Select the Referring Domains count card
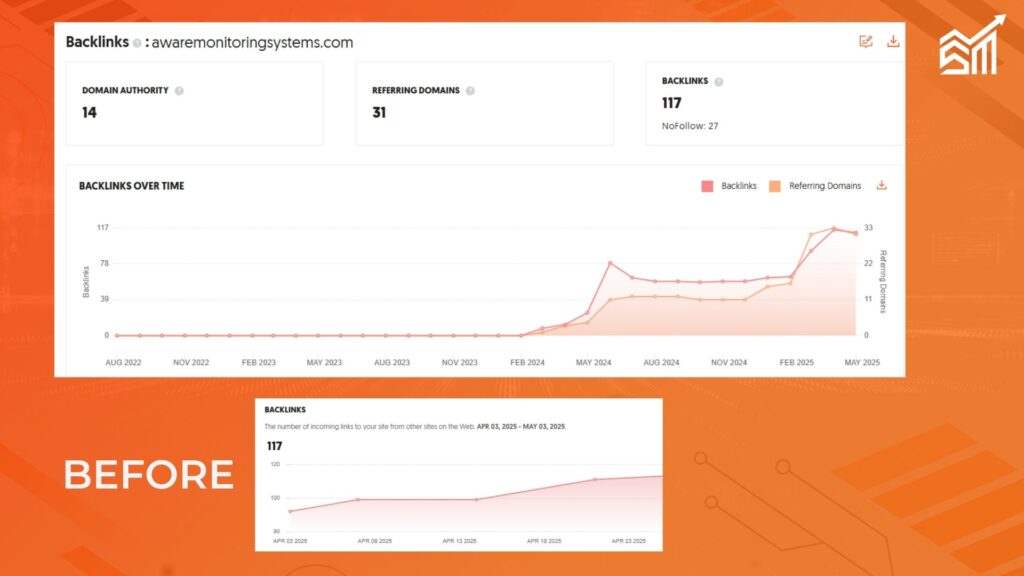The height and width of the screenshot is (576, 1024). 484,103
